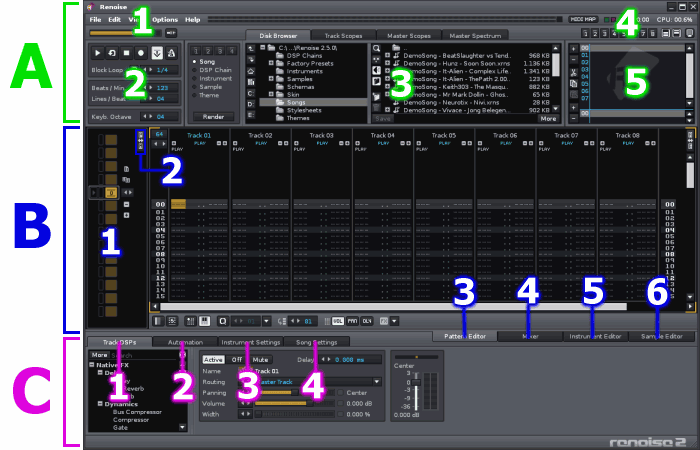Image resolution: width=700 pixels, height=450 pixels.
Task: Click the home folder icon in Disk Browser
Action: pyautogui.click(x=251, y=71)
